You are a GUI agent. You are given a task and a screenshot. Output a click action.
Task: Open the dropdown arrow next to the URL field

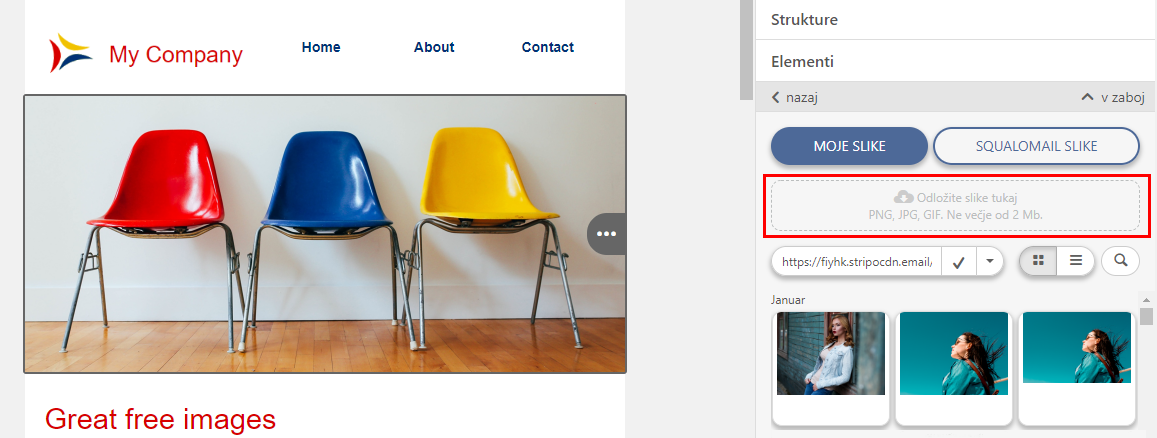pos(990,261)
